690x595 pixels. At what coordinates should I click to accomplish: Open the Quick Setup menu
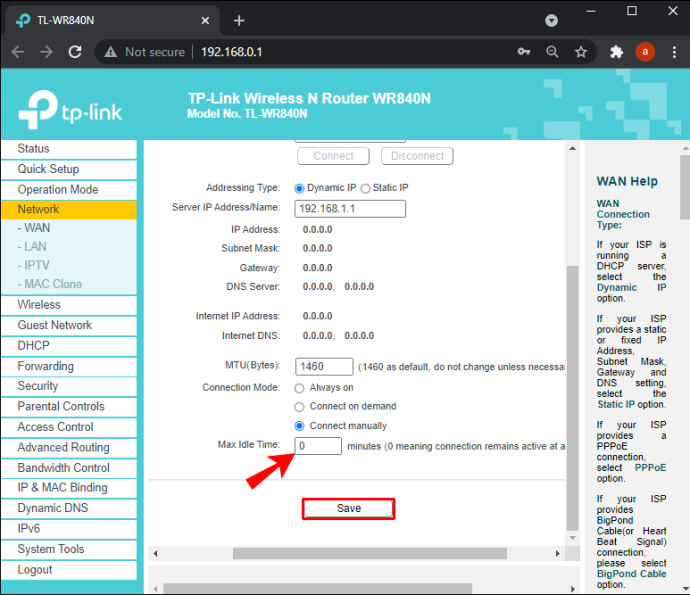(69, 169)
